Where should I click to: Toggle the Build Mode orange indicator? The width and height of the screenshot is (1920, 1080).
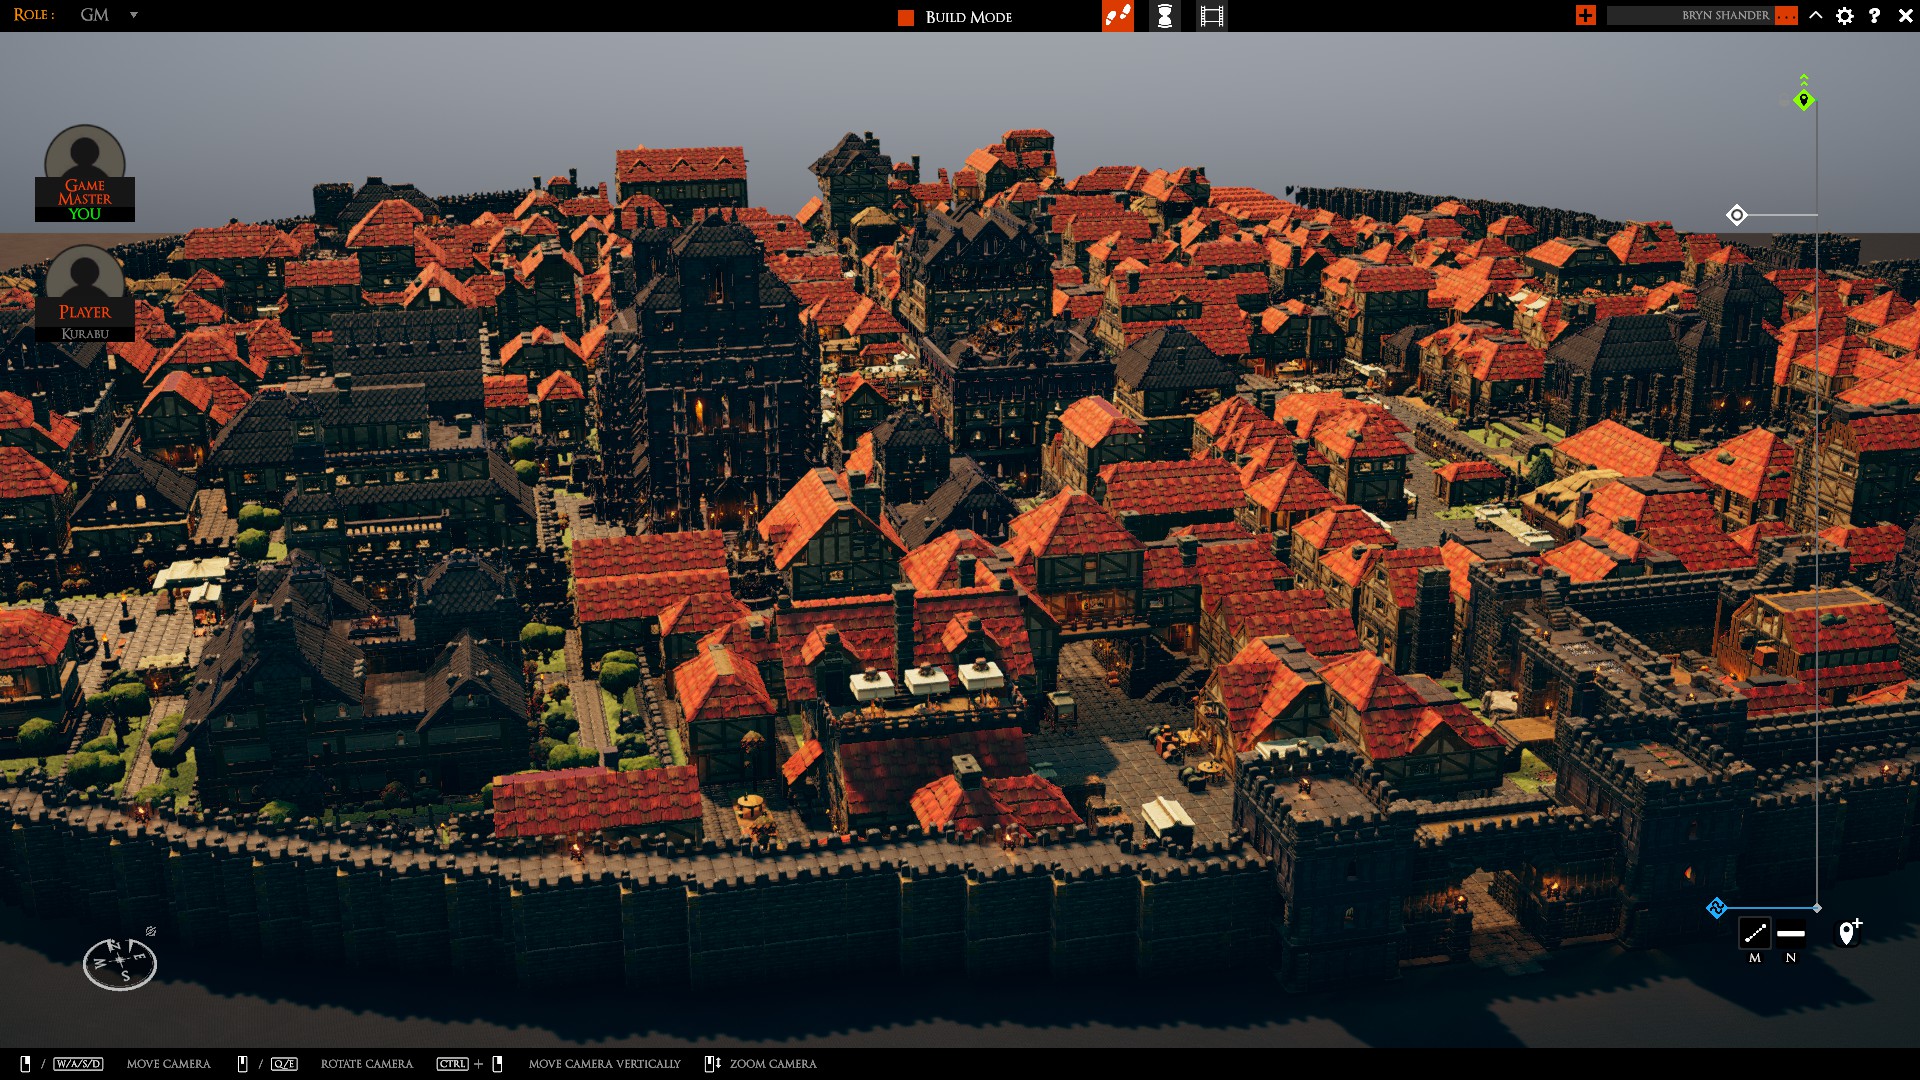point(906,17)
